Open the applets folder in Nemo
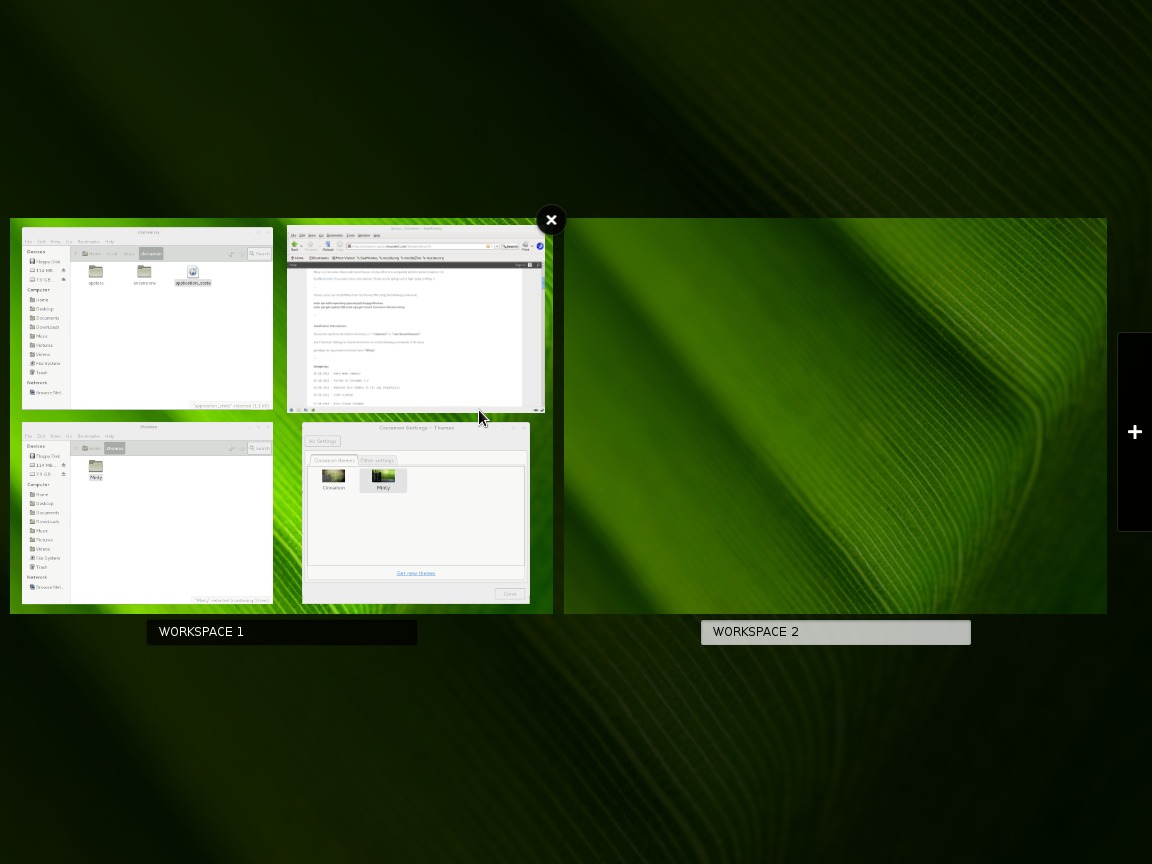Image resolution: width=1152 pixels, height=864 pixels. coord(96,271)
